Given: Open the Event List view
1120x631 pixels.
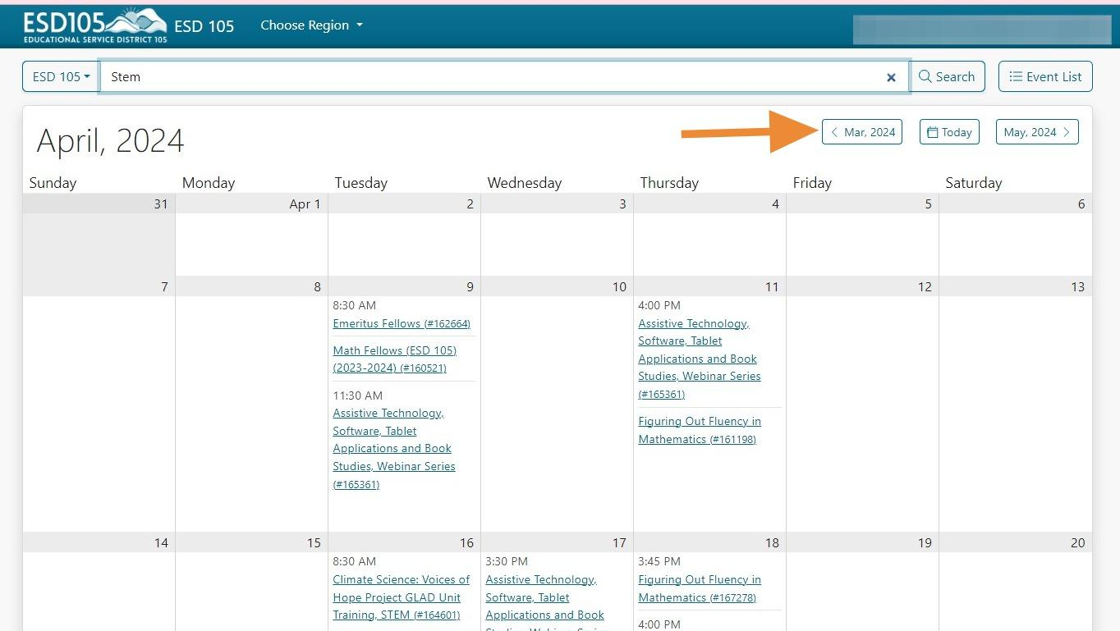Looking at the screenshot, I should (x=1045, y=77).
